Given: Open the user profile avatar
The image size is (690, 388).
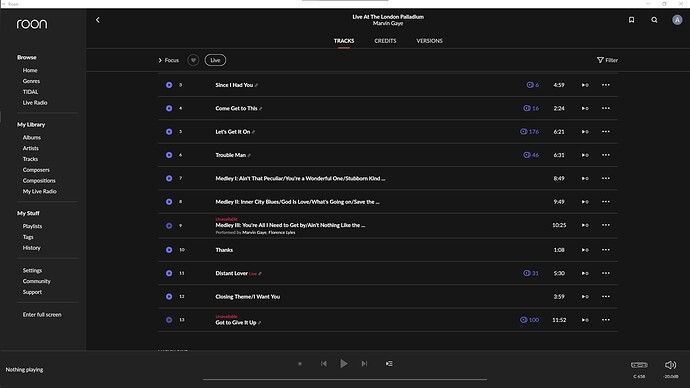Looking at the screenshot, I should click(677, 20).
